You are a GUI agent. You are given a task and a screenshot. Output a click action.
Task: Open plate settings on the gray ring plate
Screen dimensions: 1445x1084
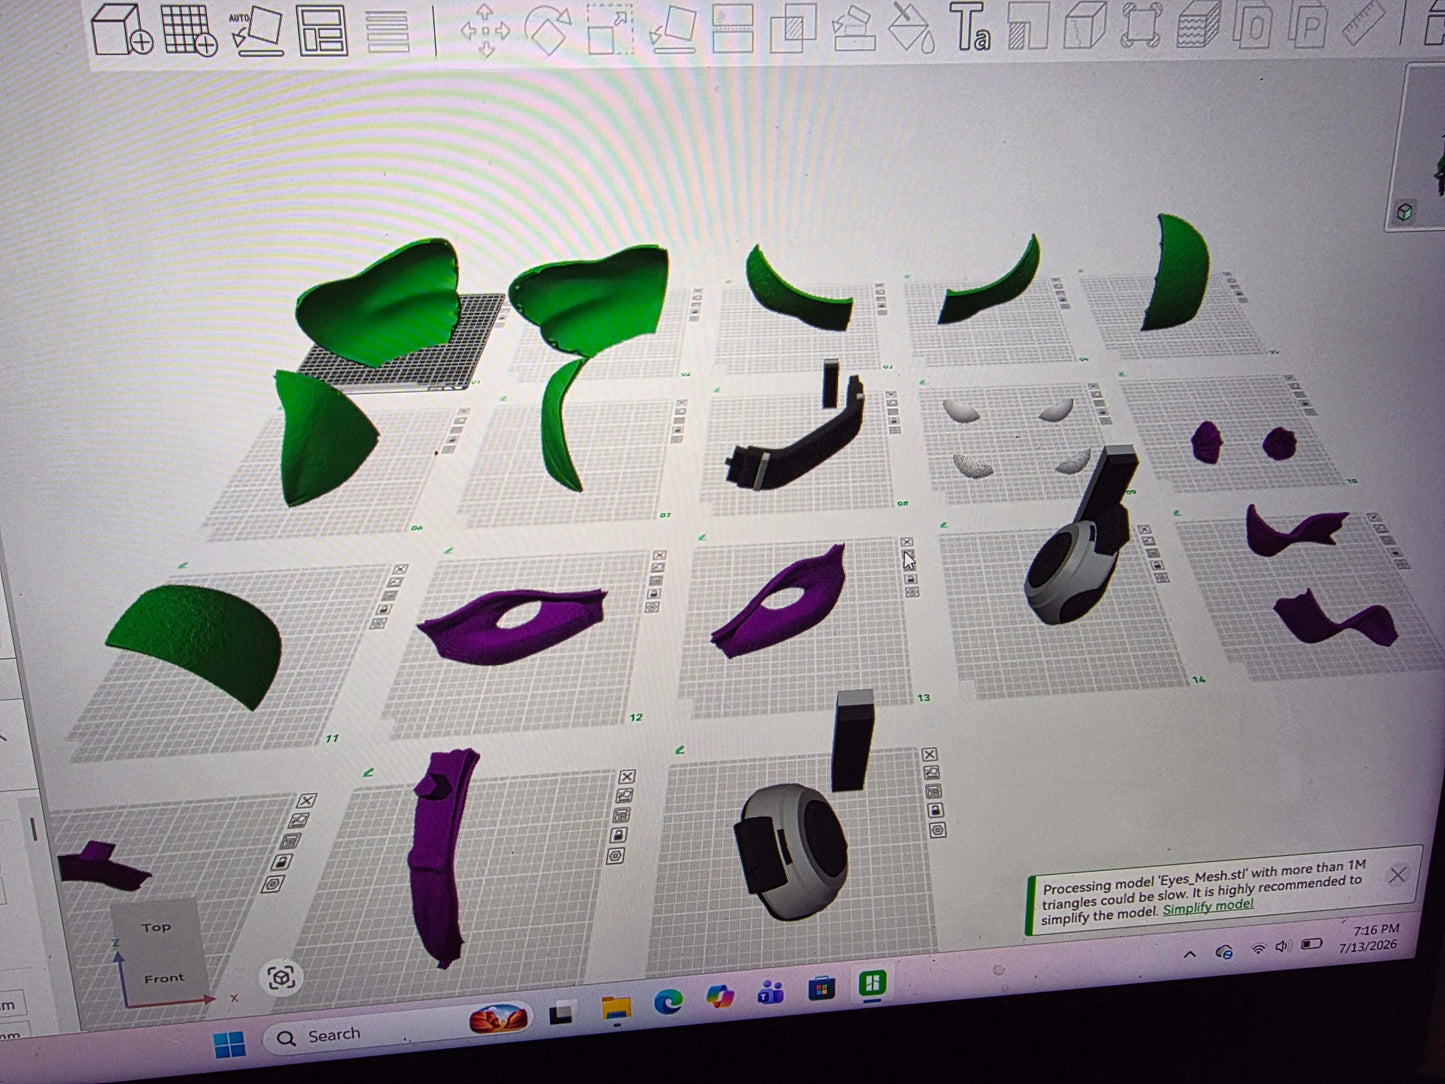click(938, 830)
